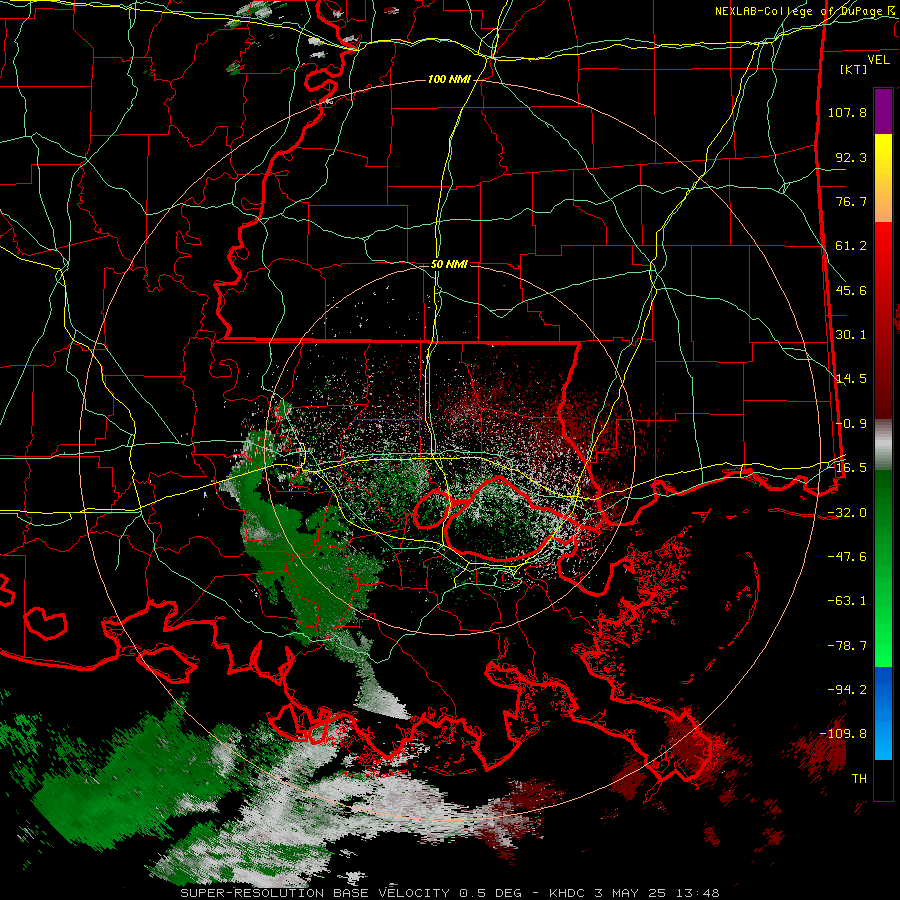Click the -78.7 velocity scale value
This screenshot has width=900, height=900.
[848, 646]
